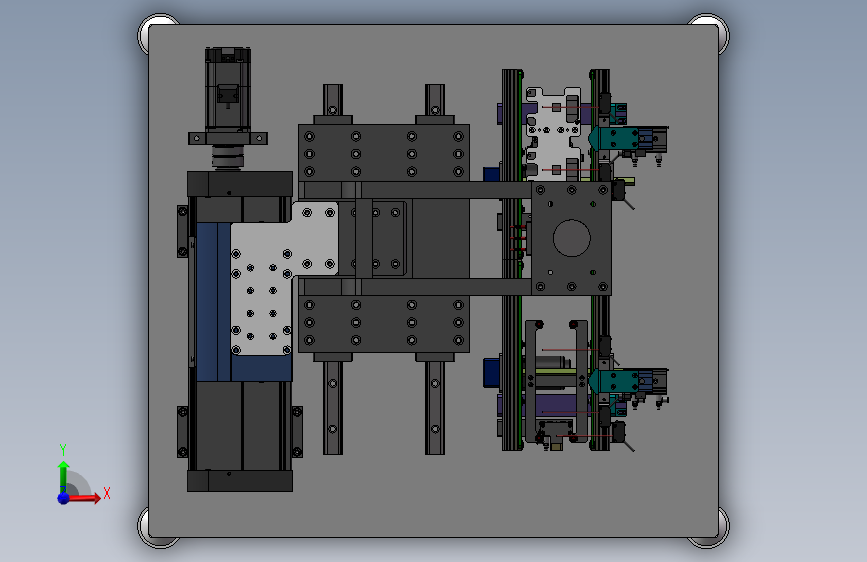
Task: Click the green Y axis arrow of the triad
Action: [63, 476]
